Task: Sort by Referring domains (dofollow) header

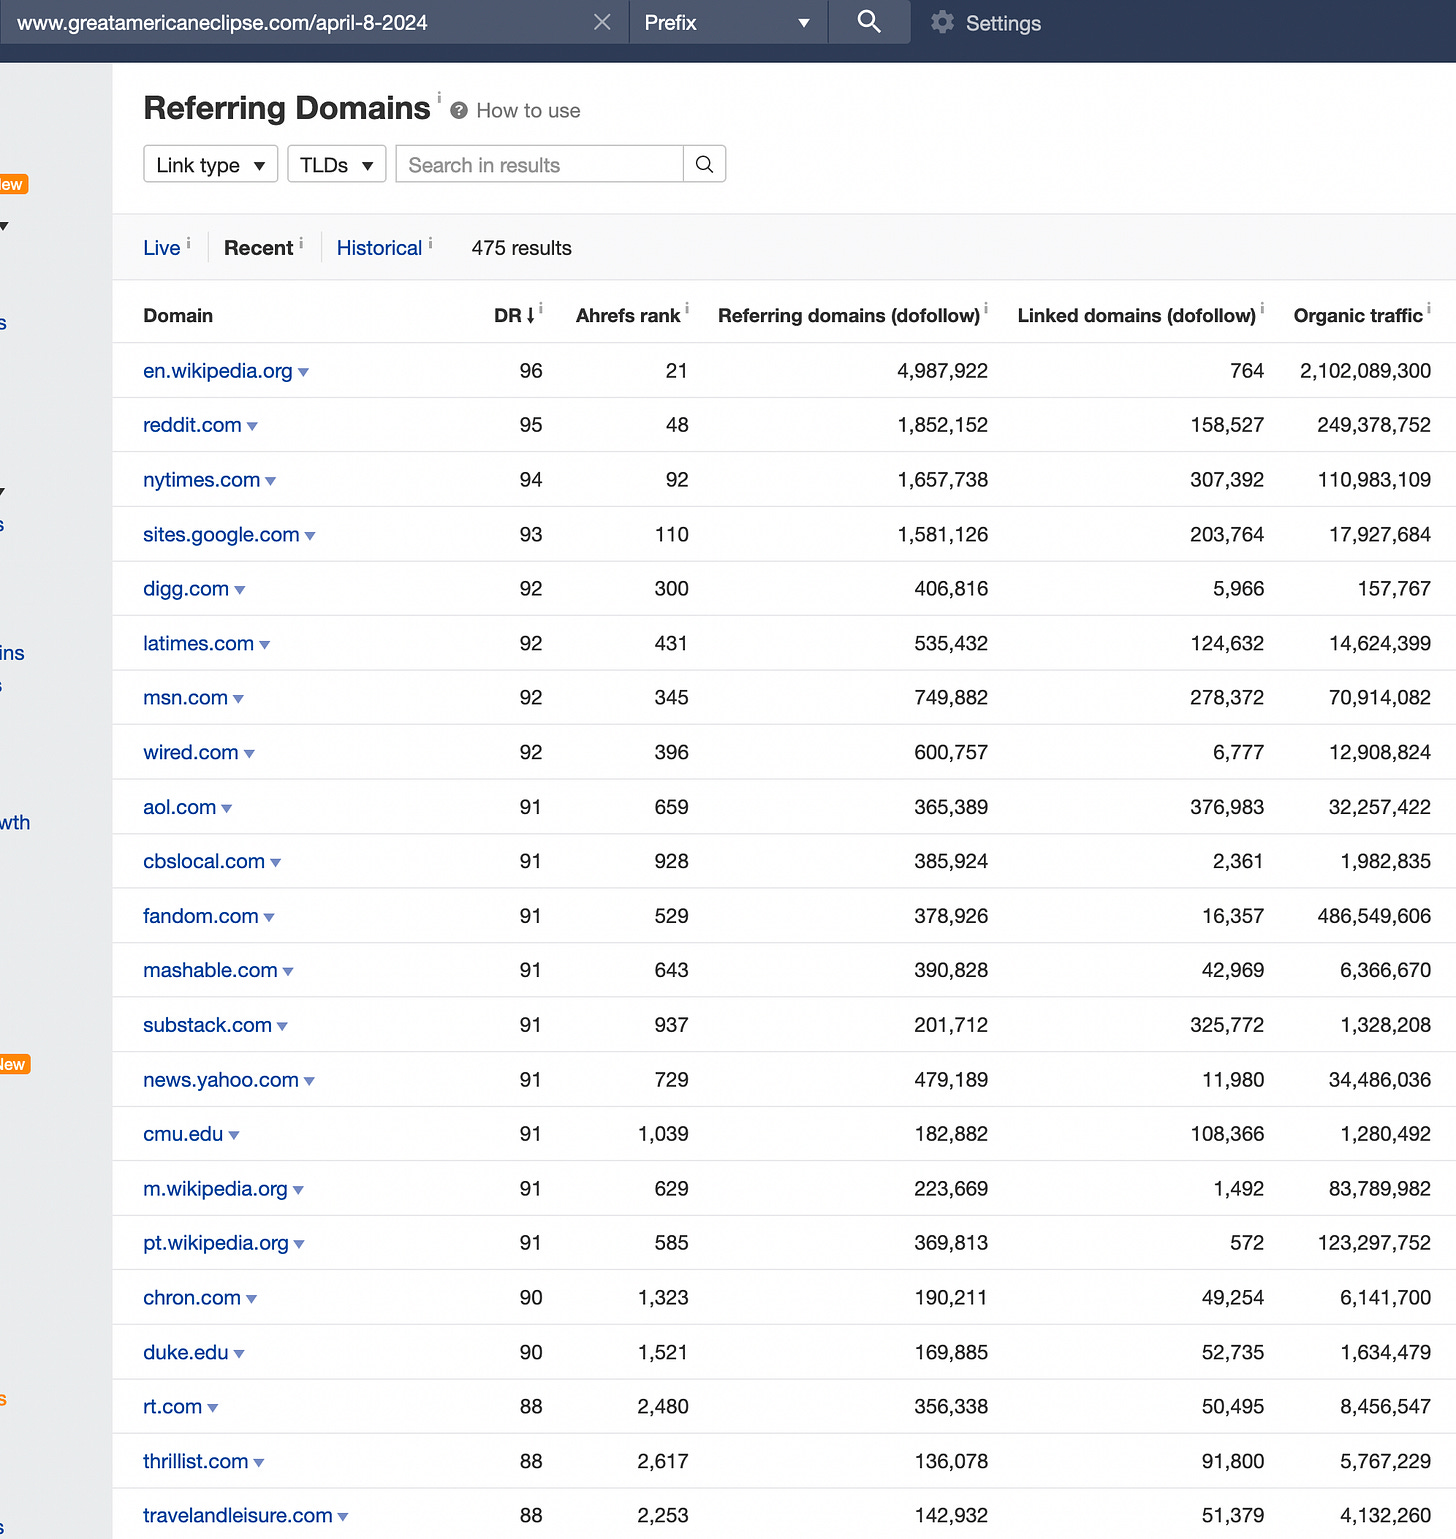Action: (849, 316)
